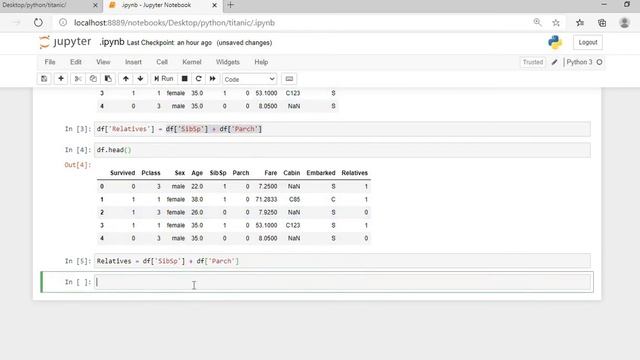Screen dimensions: 640x360
Task: Click the Jupyter logo
Action: (65, 42)
